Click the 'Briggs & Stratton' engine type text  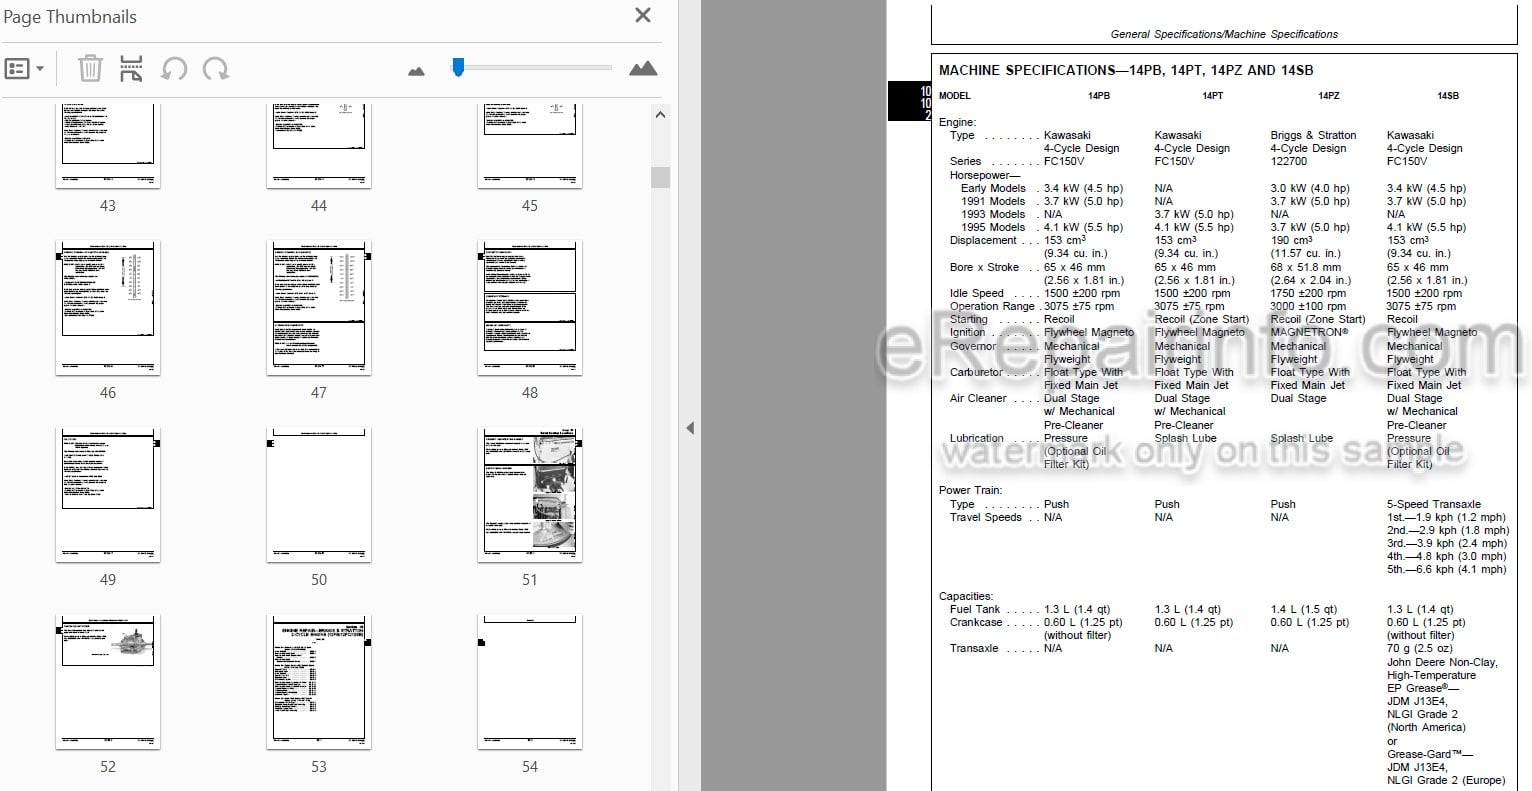(x=1313, y=135)
